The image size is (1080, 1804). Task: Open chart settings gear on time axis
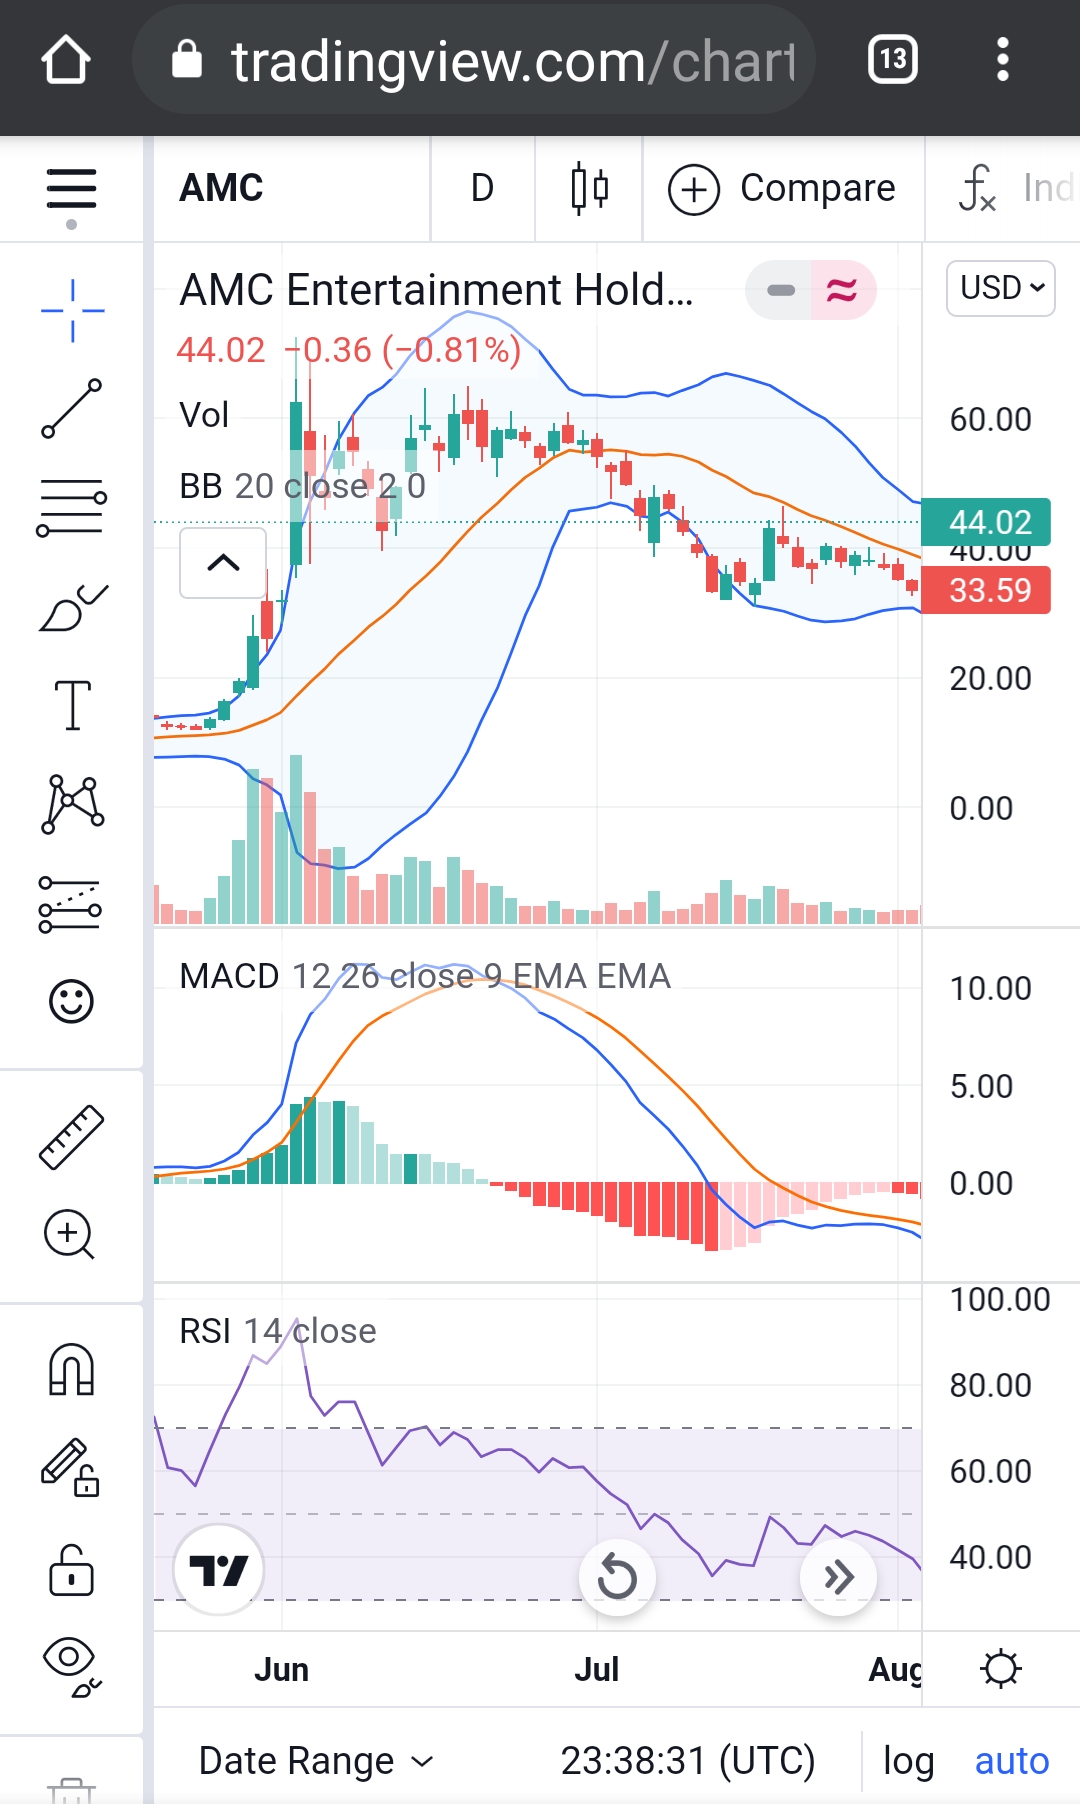click(x=1001, y=1669)
